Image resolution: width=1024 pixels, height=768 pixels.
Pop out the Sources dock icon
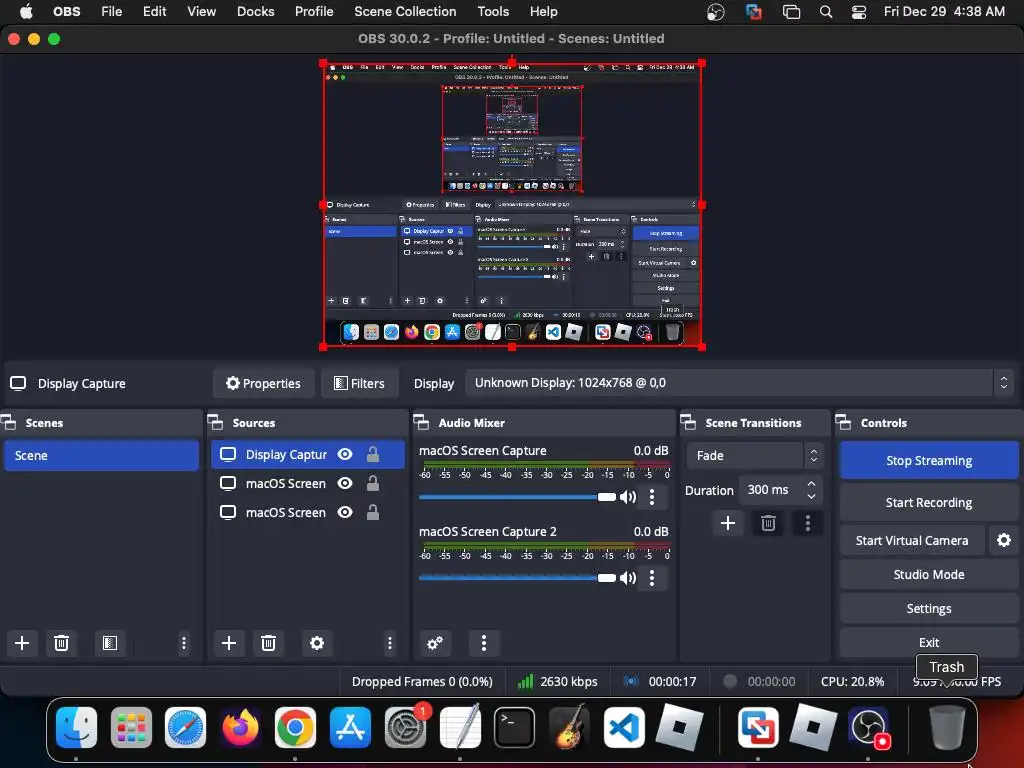click(216, 423)
